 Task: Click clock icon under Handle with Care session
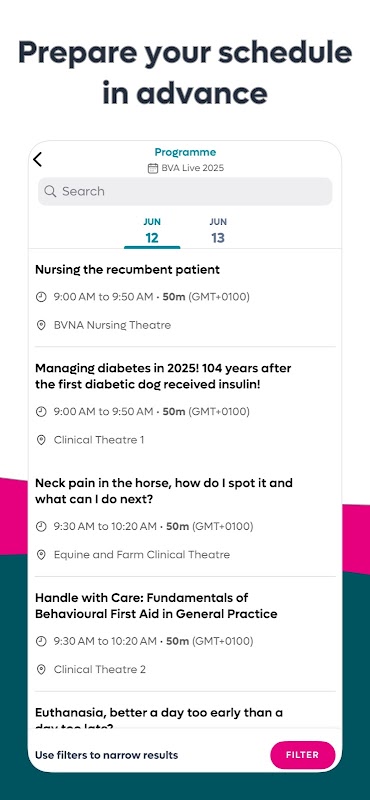click(x=41, y=641)
